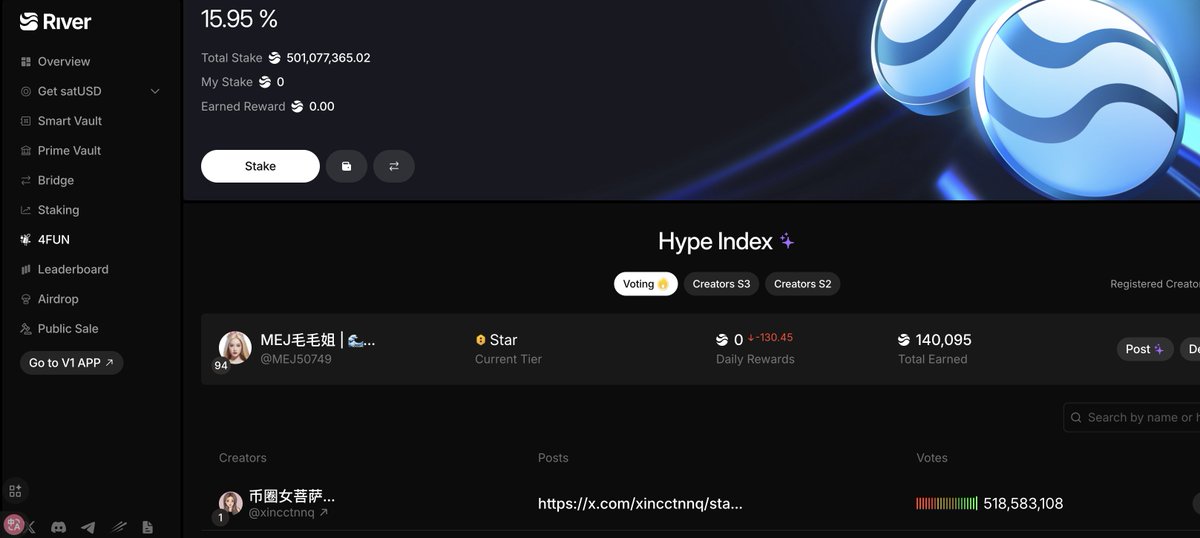Viewport: 1200px width, 538px height.
Task: Click the Airdrop parachute icon
Action: tap(26, 299)
